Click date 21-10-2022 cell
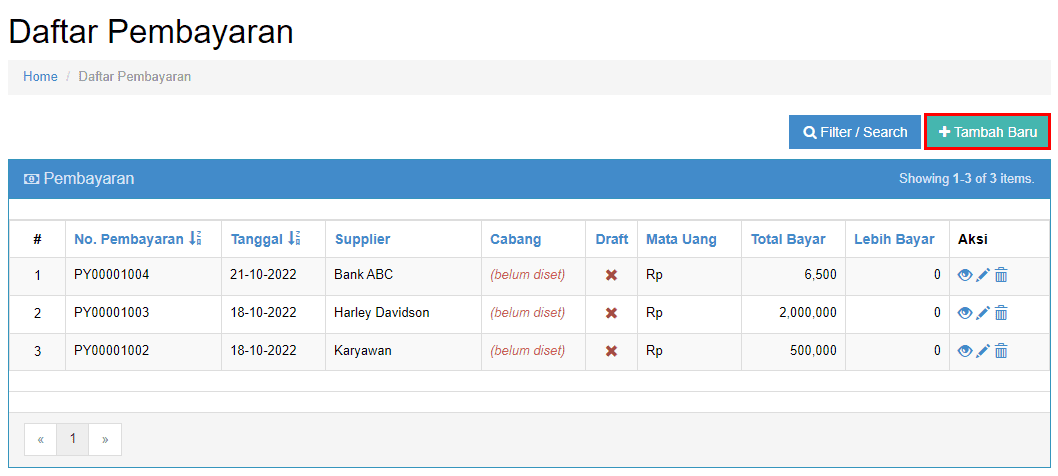 coord(274,275)
